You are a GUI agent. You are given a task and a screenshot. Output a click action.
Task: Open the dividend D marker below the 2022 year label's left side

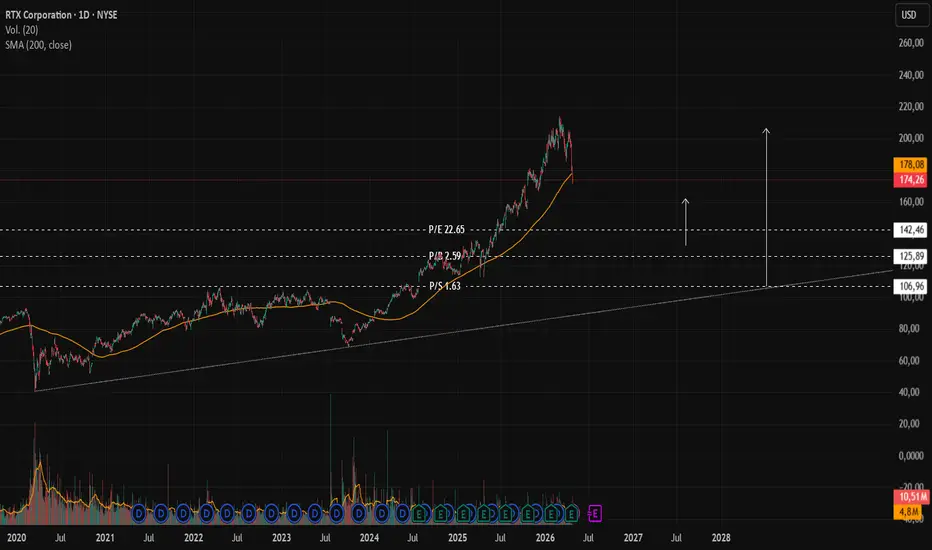[183, 513]
